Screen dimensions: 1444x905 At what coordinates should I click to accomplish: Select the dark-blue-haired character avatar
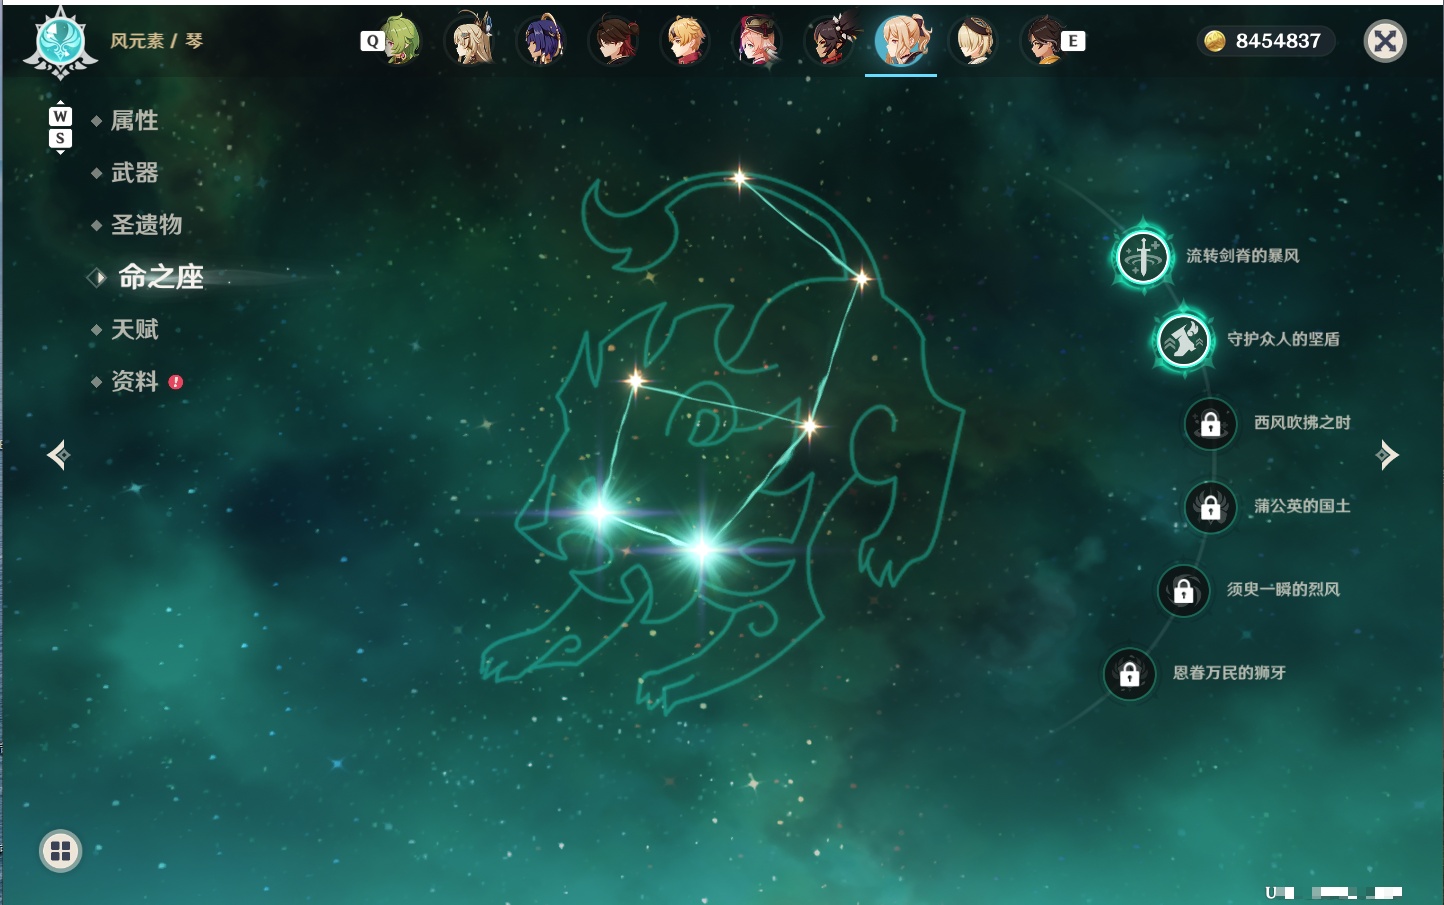[x=542, y=40]
